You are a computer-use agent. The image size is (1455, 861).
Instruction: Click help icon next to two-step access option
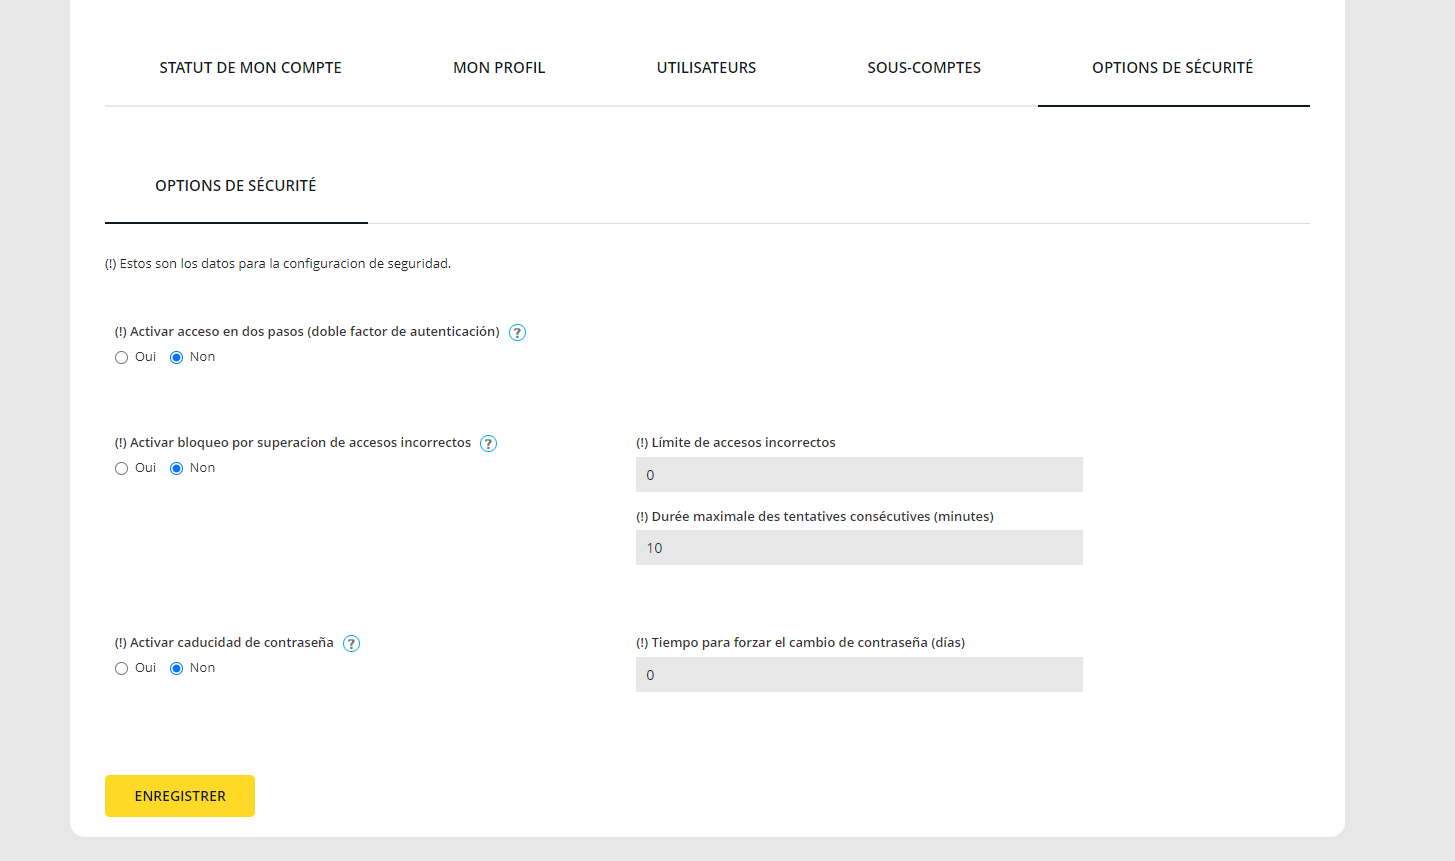[517, 333]
